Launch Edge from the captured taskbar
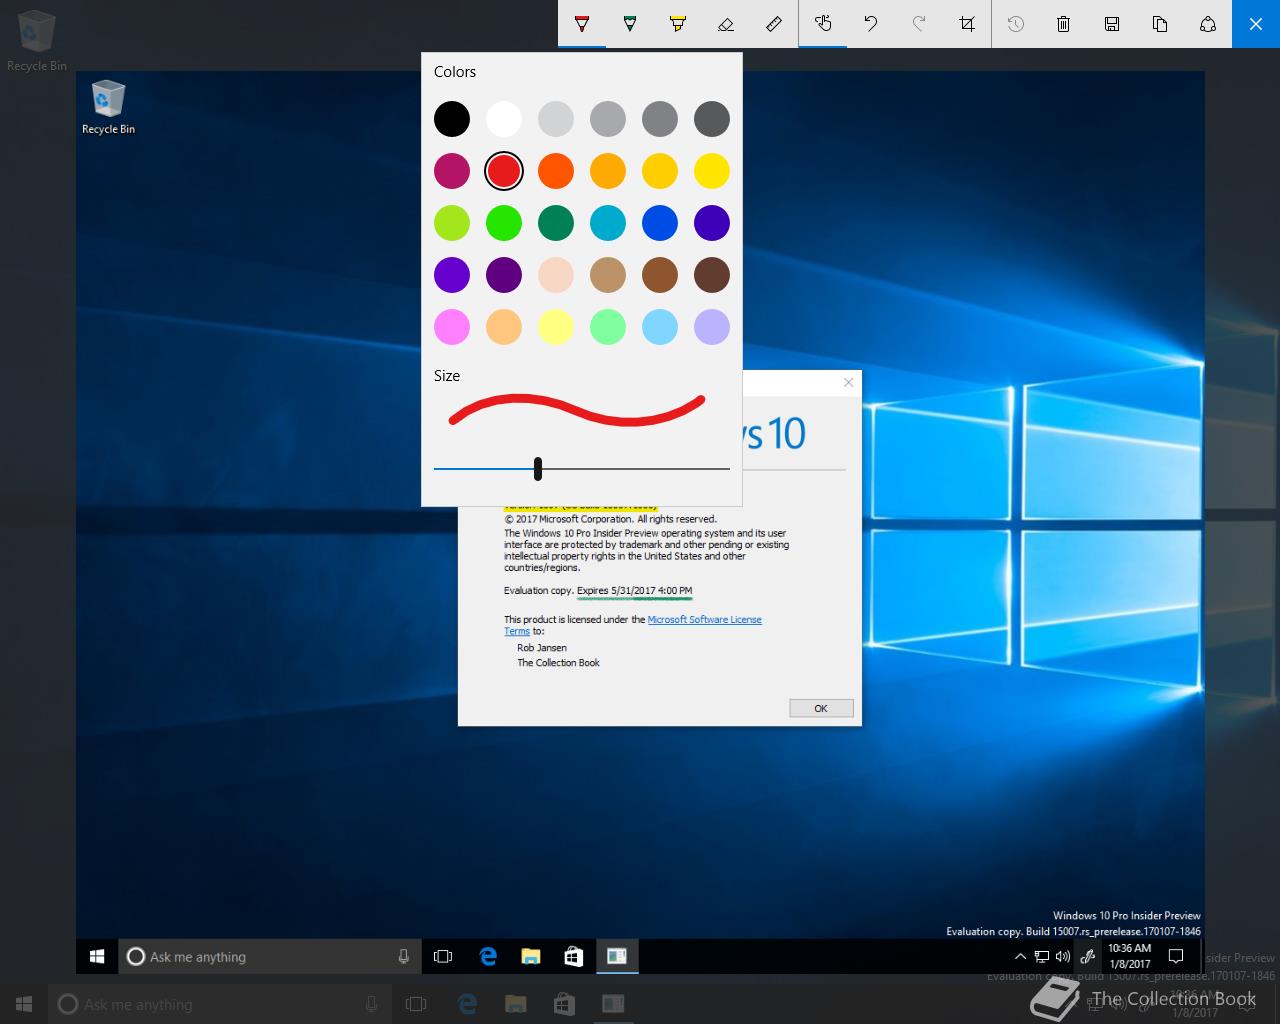The width and height of the screenshot is (1280, 1024). (488, 957)
